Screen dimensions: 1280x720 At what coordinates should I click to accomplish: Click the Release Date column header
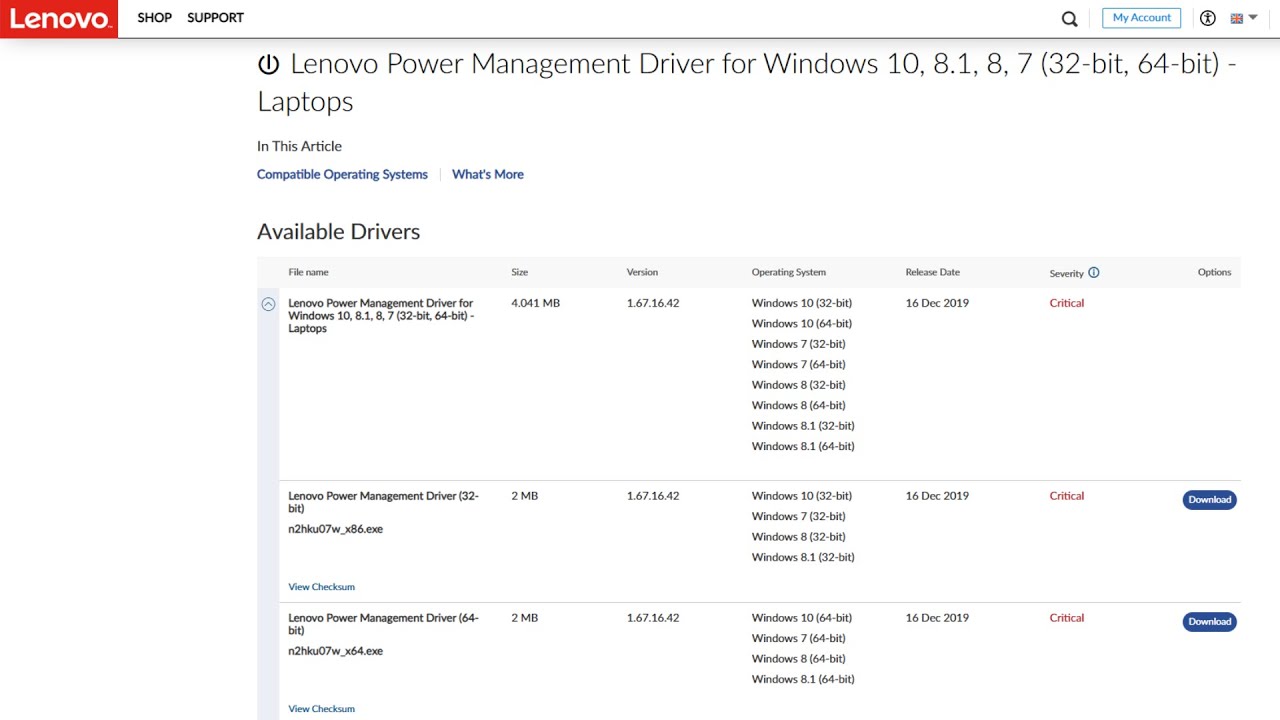coord(932,272)
